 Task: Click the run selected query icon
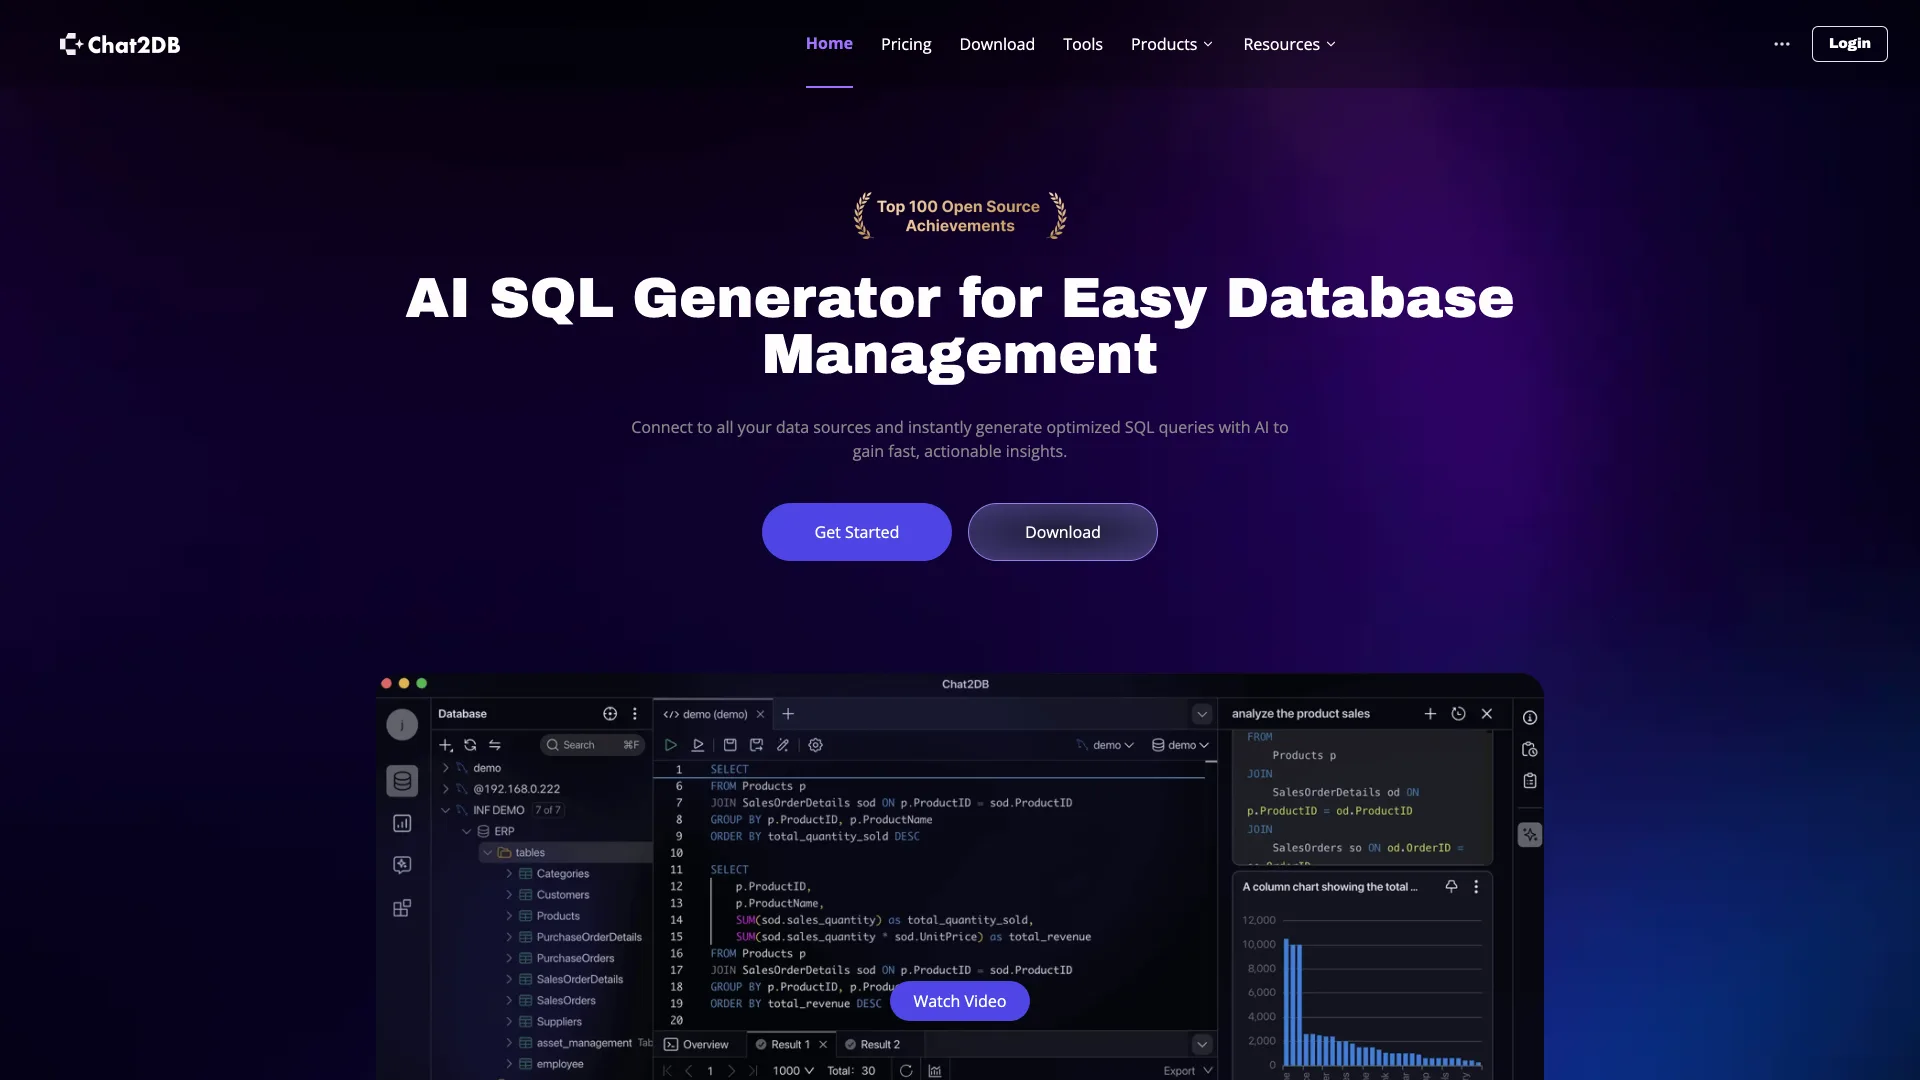(698, 745)
